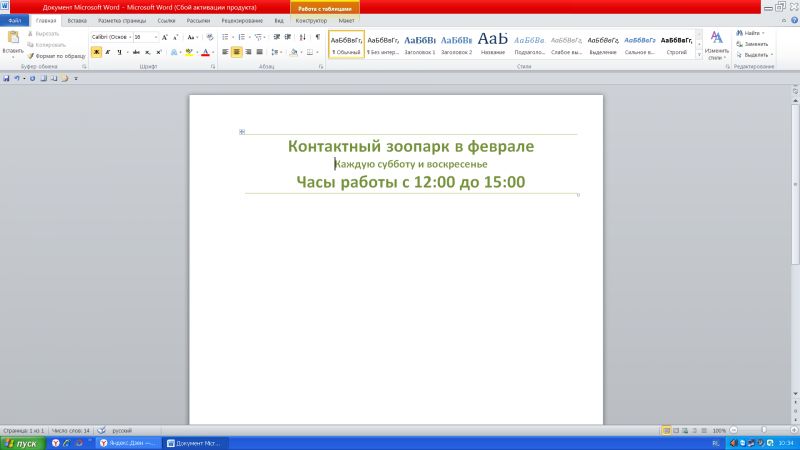This screenshot has width=800, height=450.
Task: Switch to the Конструктор table tab
Action: [x=311, y=20]
